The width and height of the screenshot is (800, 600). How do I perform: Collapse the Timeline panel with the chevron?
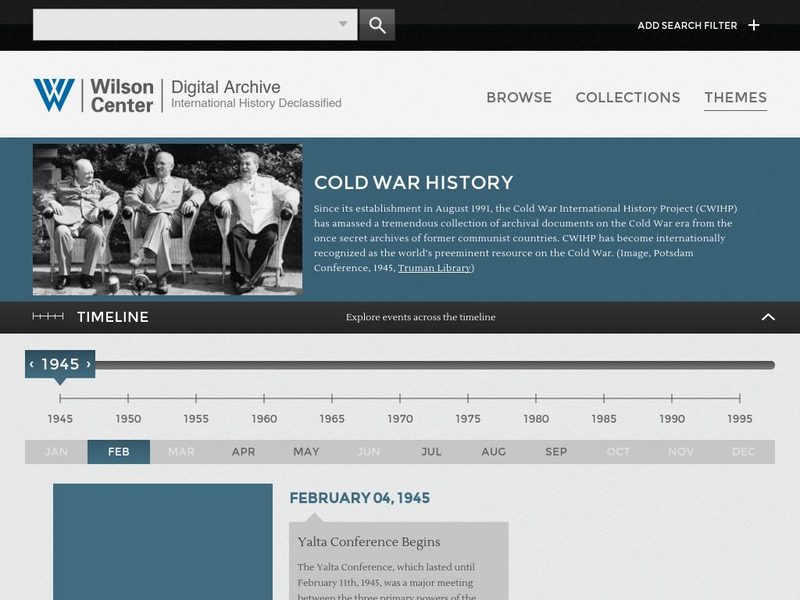[768, 317]
